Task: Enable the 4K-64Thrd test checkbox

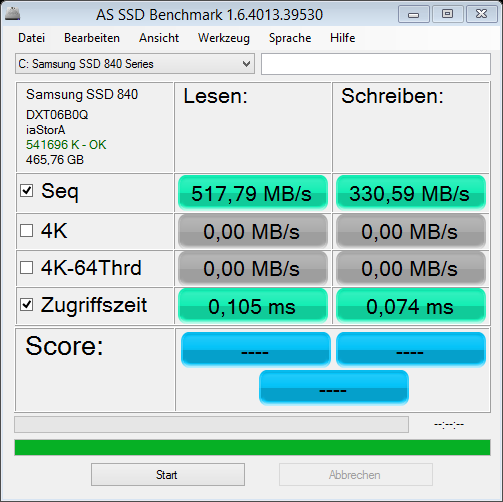Action: 26,267
